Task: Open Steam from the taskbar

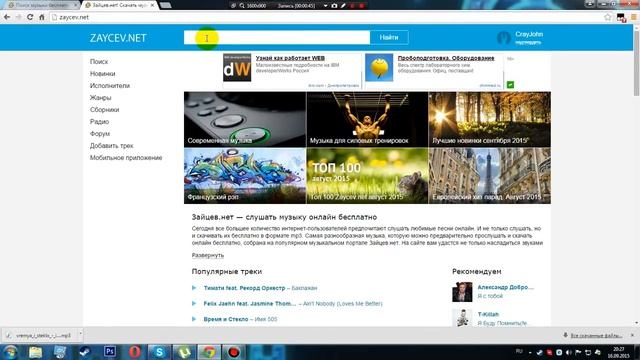Action: click(x=85, y=352)
